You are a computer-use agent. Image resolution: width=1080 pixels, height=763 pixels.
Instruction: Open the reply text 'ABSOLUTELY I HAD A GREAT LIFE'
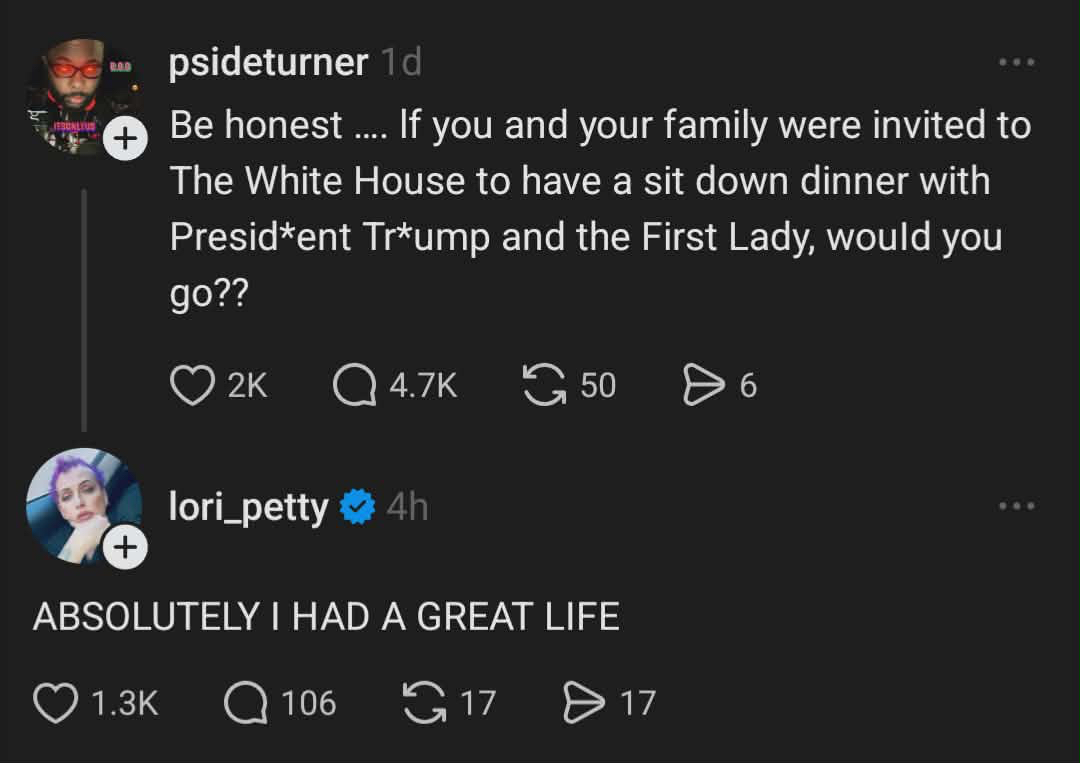pos(326,616)
